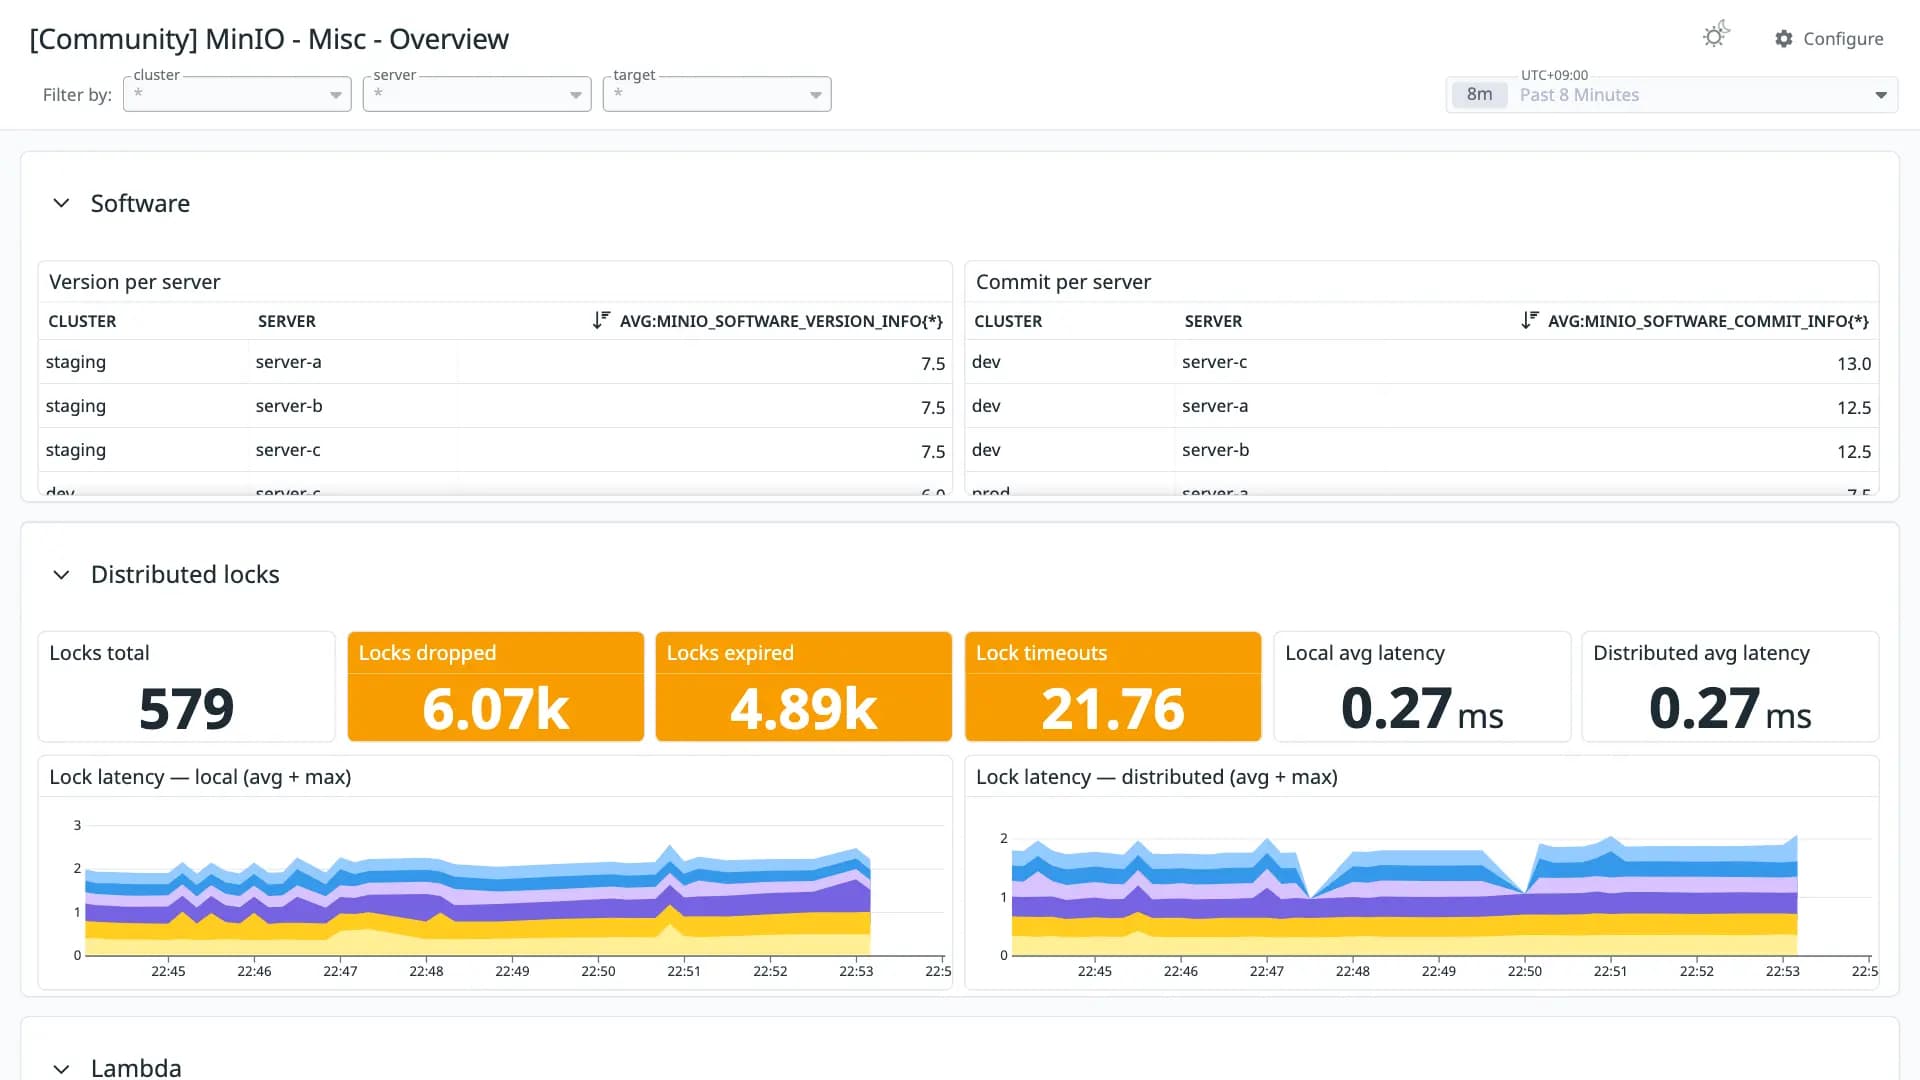This screenshot has height=1080, width=1920.
Task: Open the server filter dropdown
Action: (x=477, y=94)
